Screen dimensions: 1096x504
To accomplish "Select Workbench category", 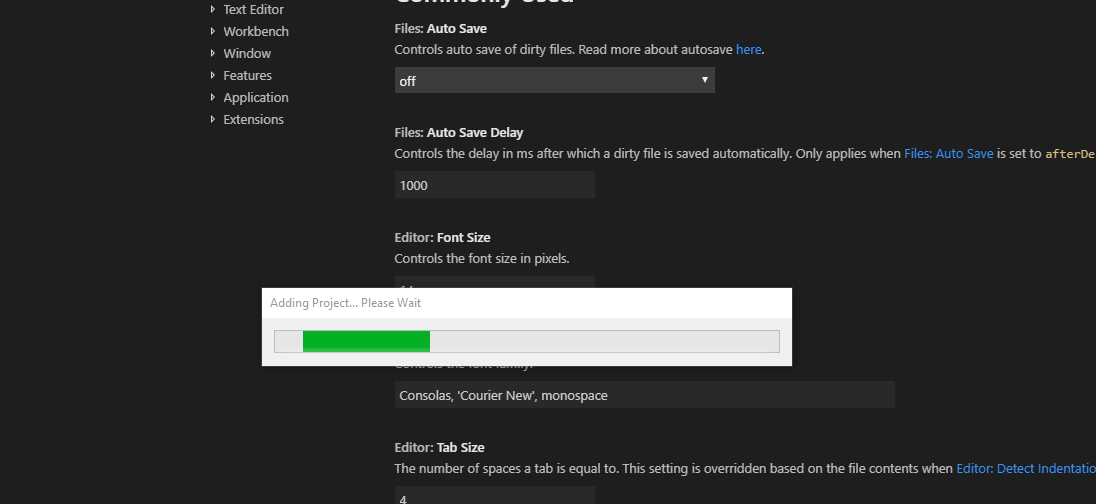I will coord(256,31).
